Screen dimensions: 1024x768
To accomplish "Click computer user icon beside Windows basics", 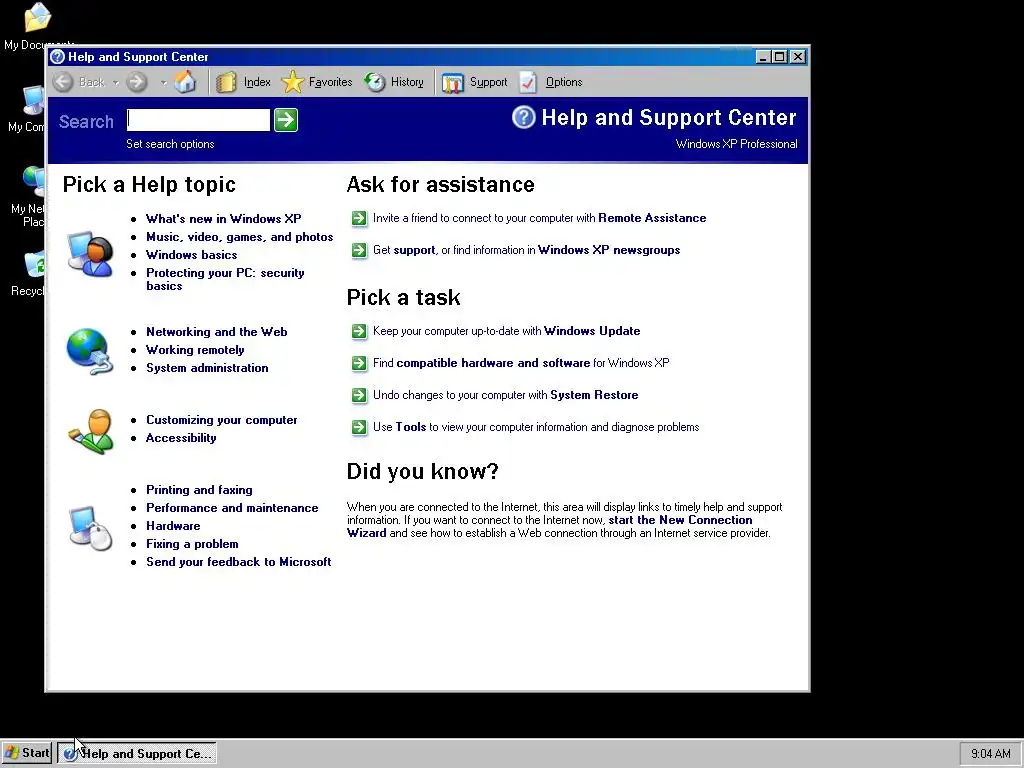I will coord(90,254).
